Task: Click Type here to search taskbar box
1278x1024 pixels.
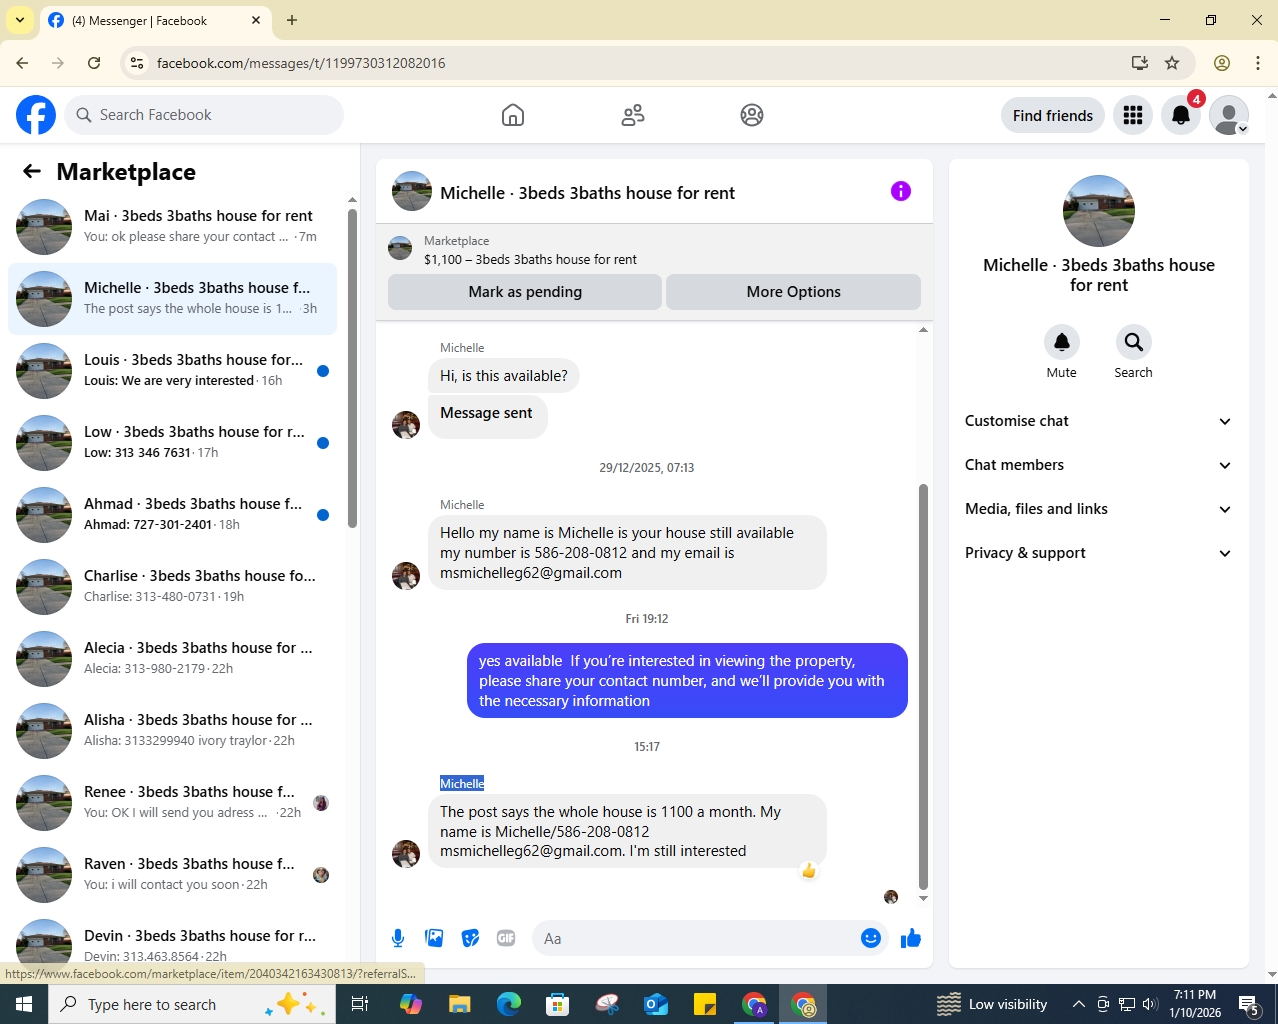Action: (190, 1004)
